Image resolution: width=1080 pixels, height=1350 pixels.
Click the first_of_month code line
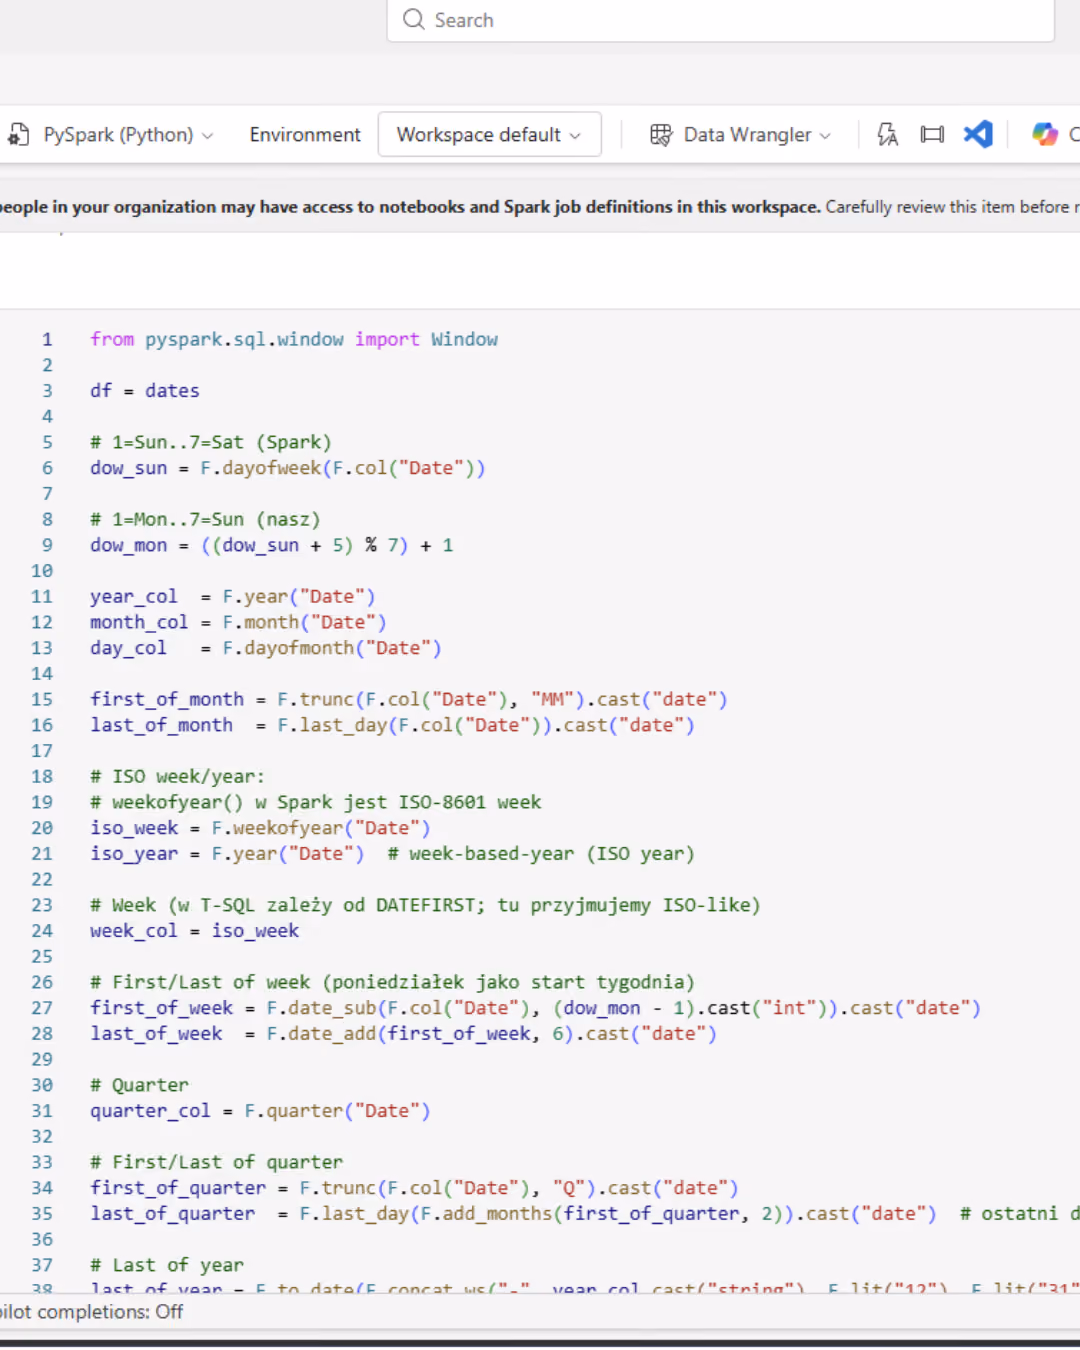coord(409,699)
